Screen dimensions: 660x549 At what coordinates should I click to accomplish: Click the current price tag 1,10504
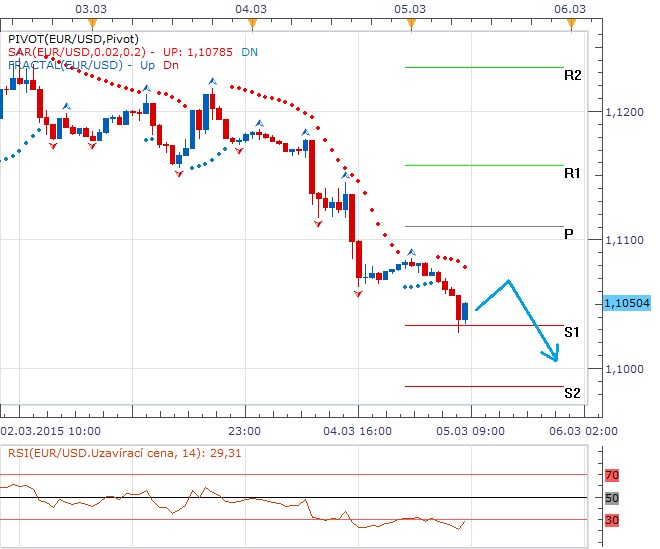tap(628, 303)
